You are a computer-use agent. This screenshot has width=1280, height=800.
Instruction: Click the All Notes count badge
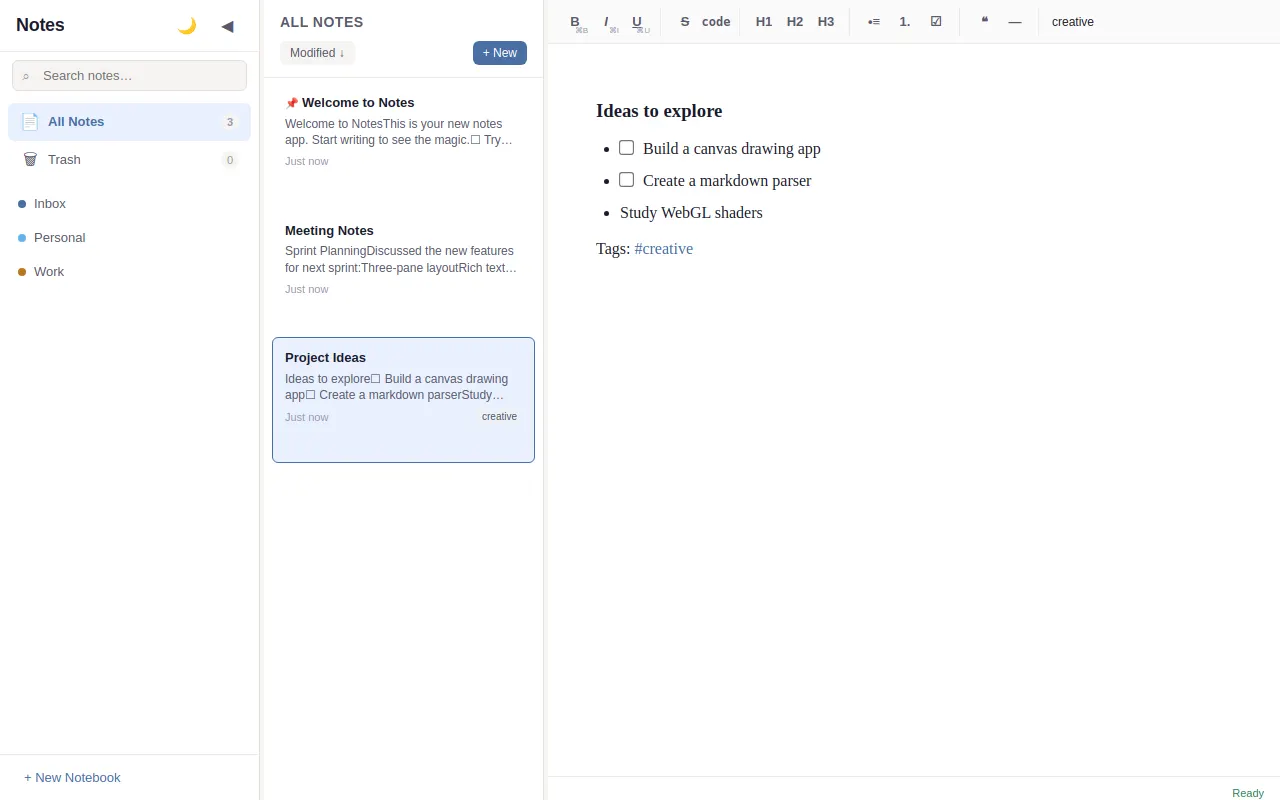[230, 122]
